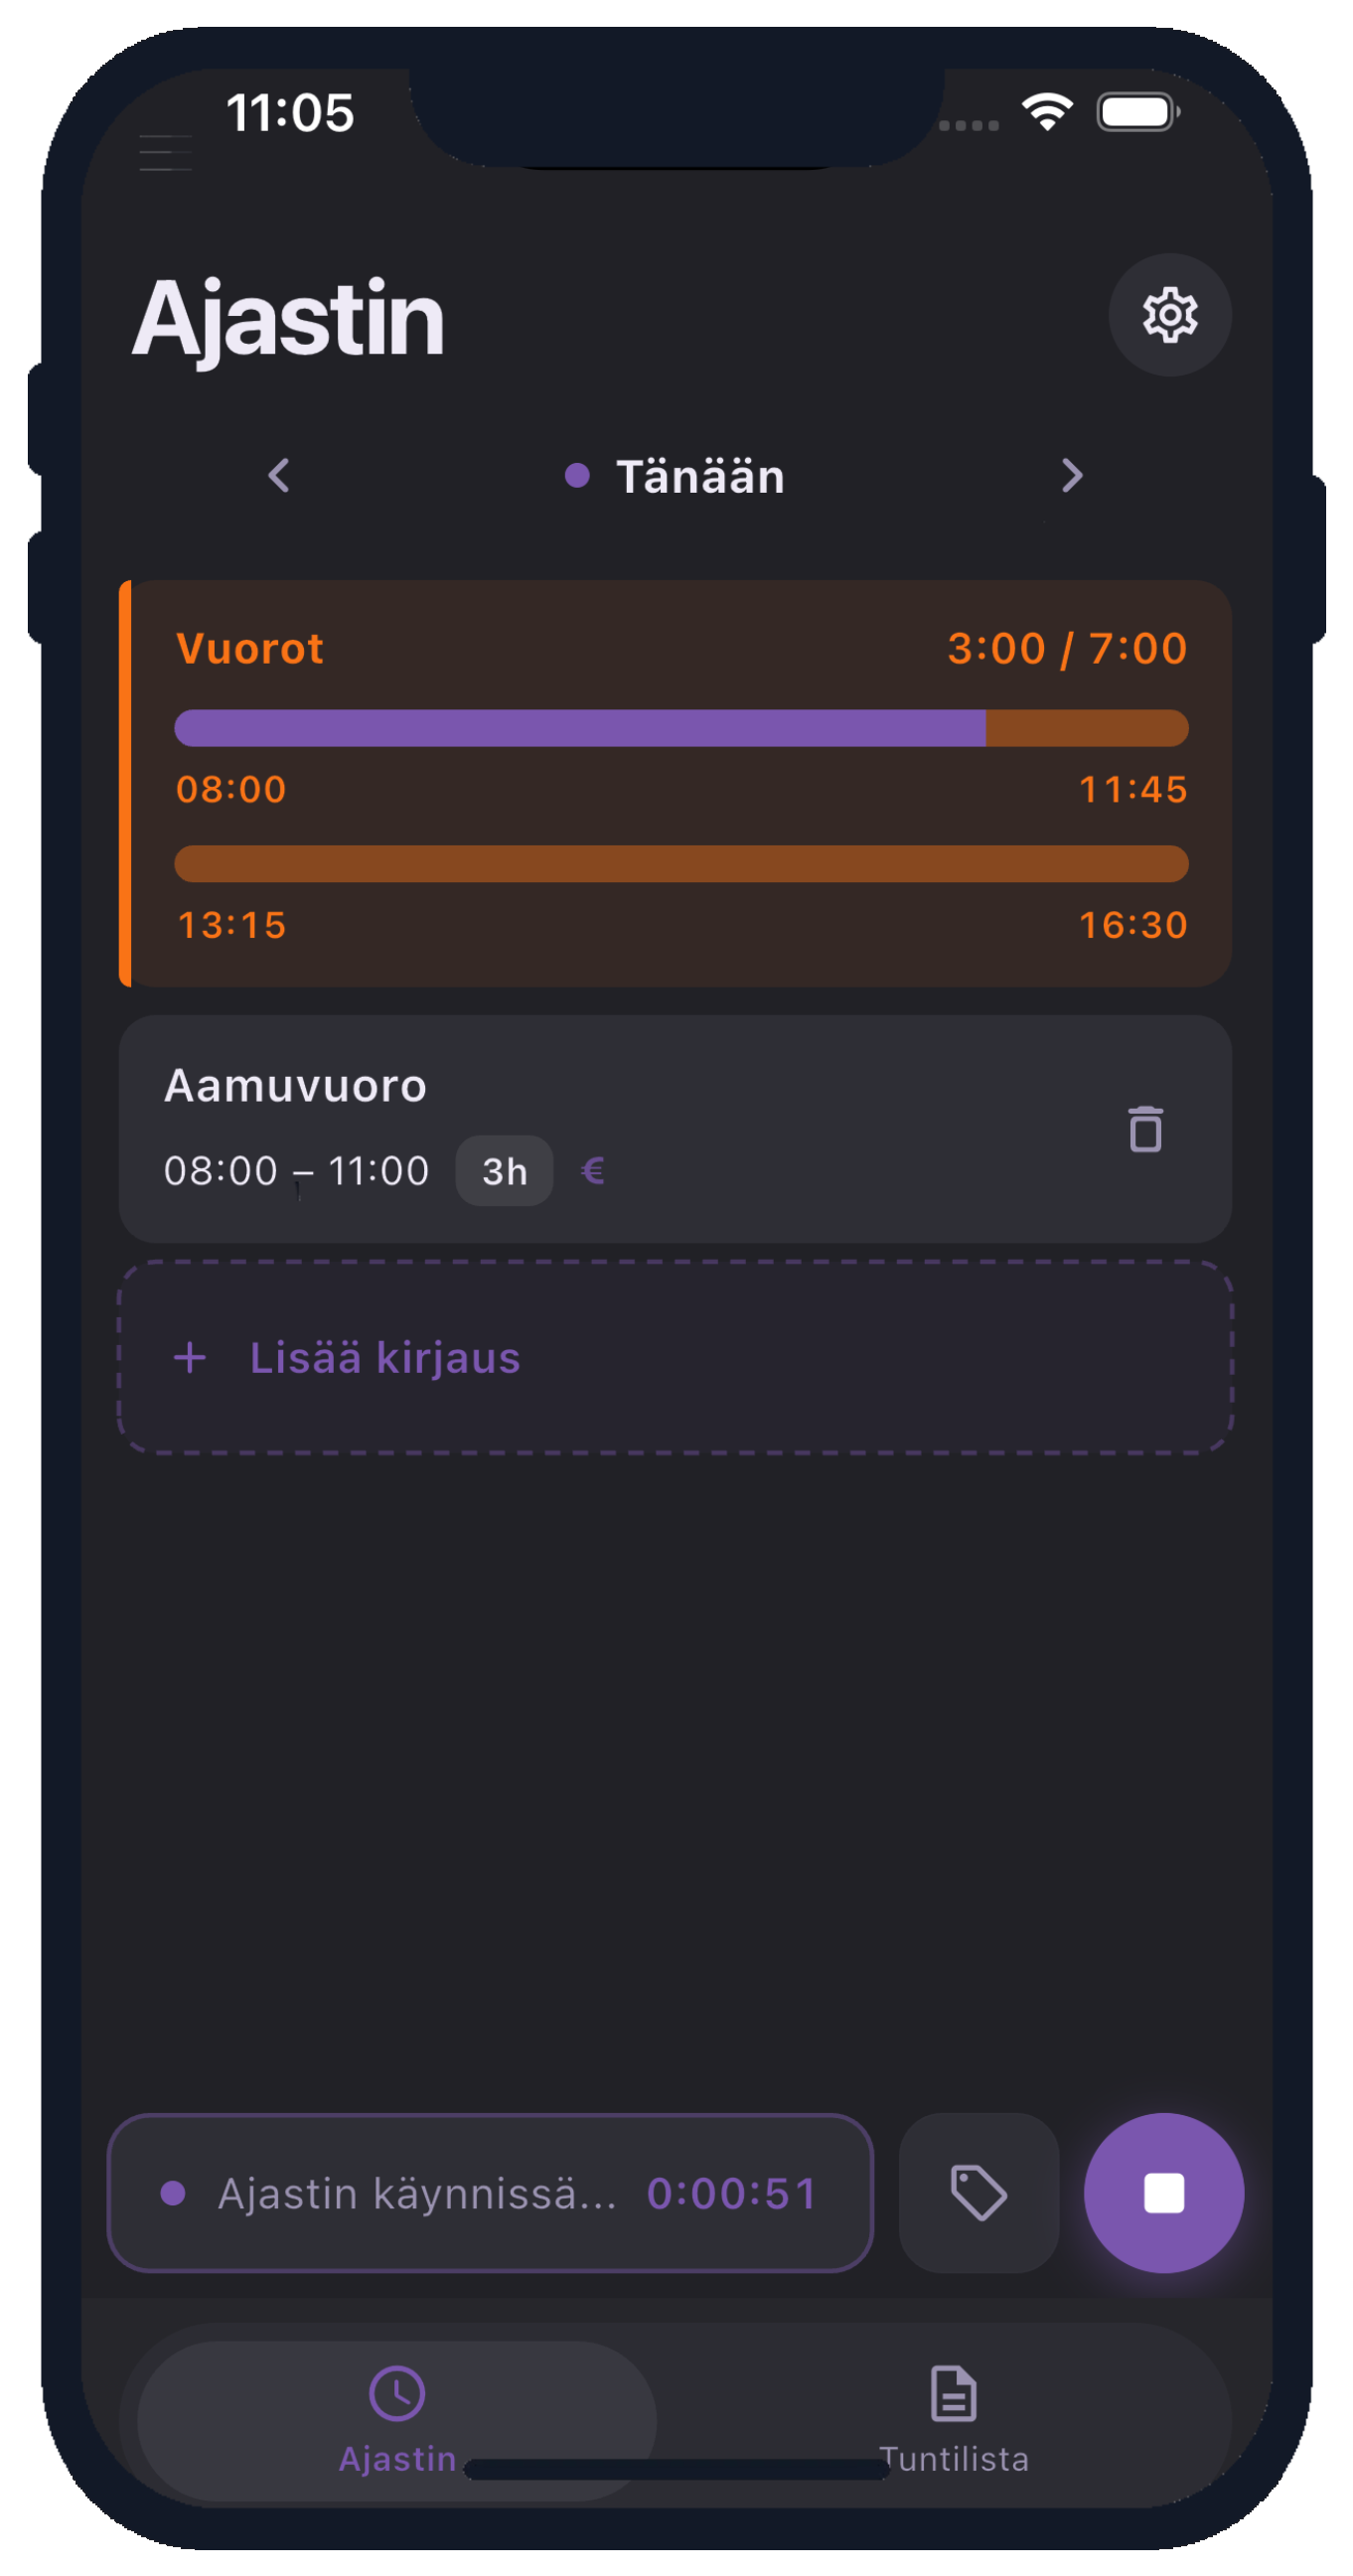Open the tag selector icon button
1353x2576 pixels.
click(978, 2192)
